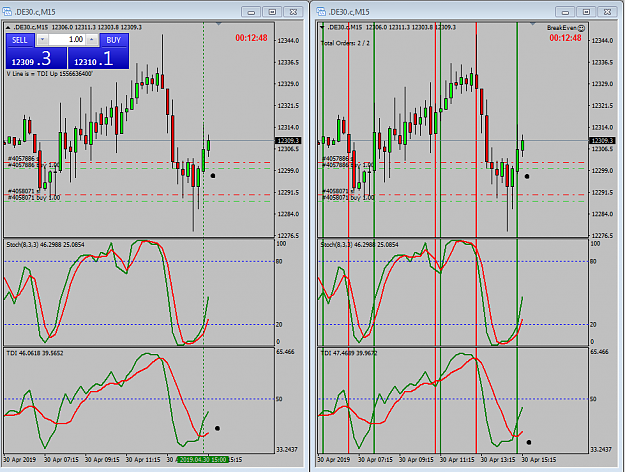Decrease lot volume with the down arrow
This screenshot has width=625, height=472.
click(42, 39)
